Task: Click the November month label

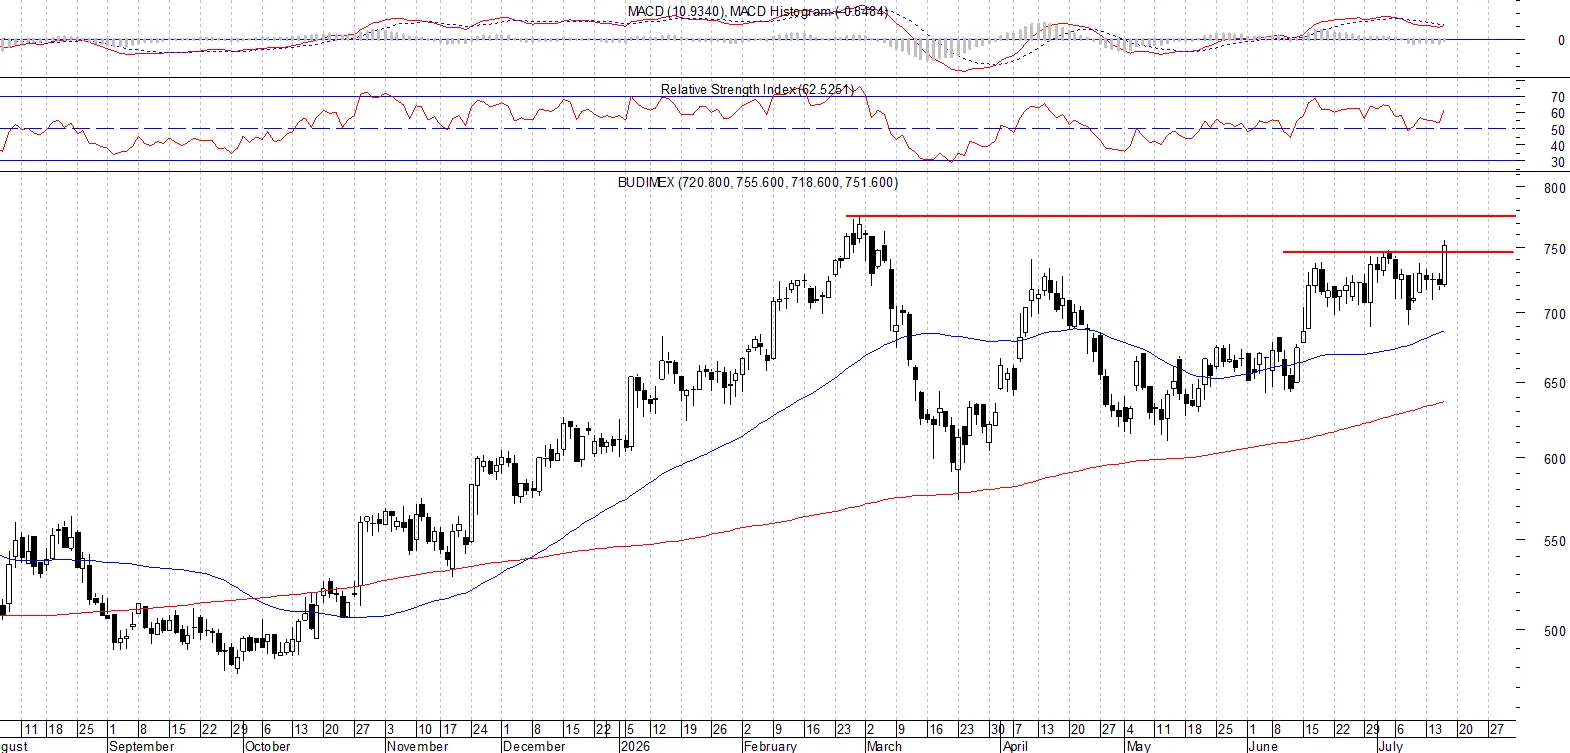Action: click(418, 746)
